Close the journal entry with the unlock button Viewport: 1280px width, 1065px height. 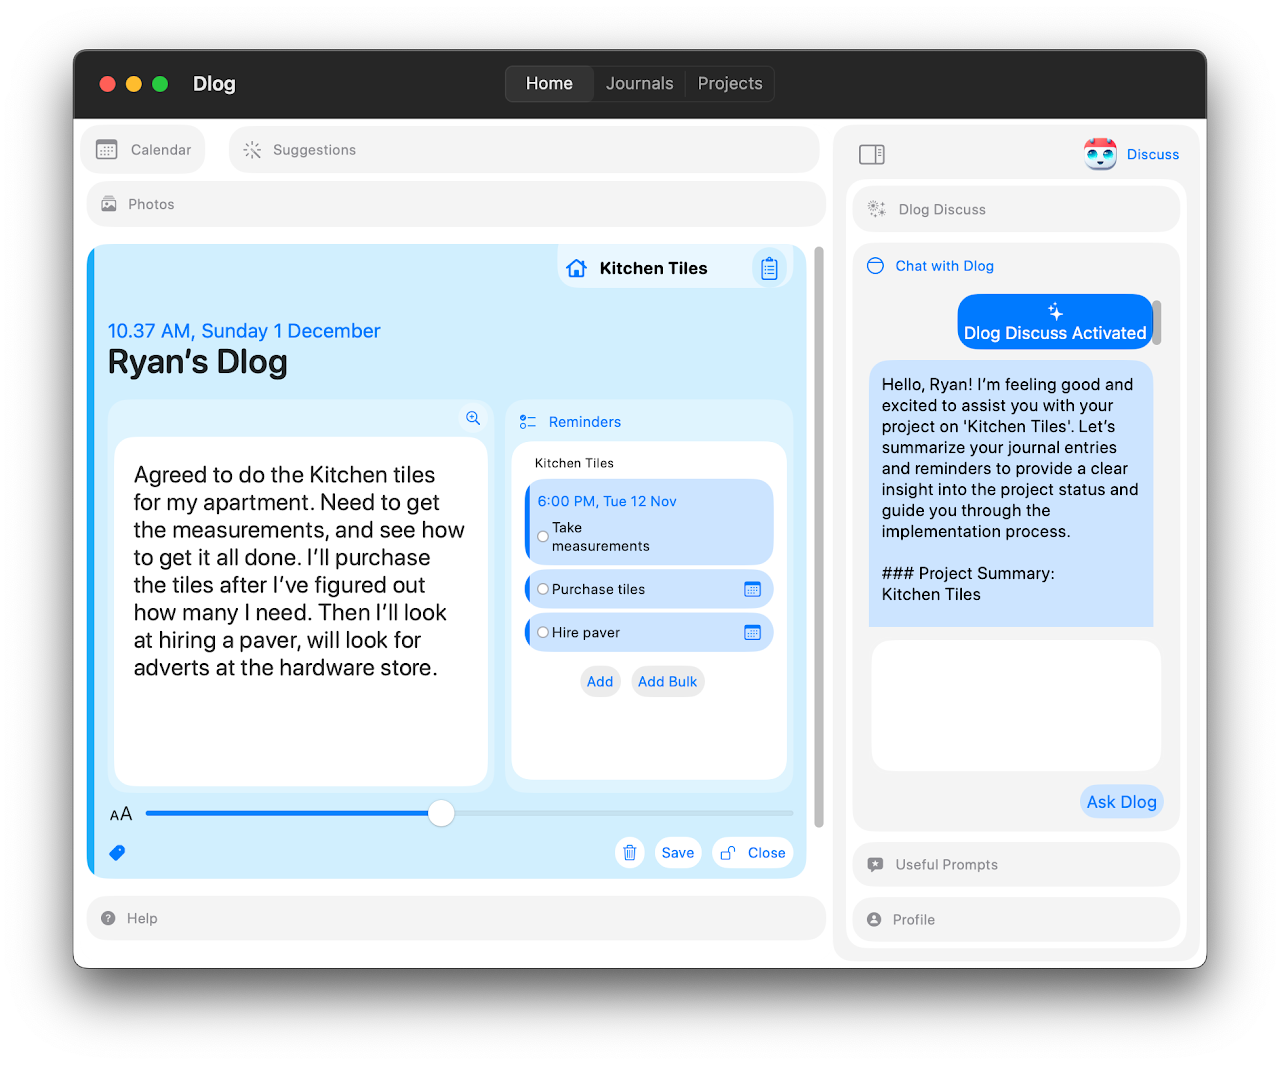tap(753, 853)
